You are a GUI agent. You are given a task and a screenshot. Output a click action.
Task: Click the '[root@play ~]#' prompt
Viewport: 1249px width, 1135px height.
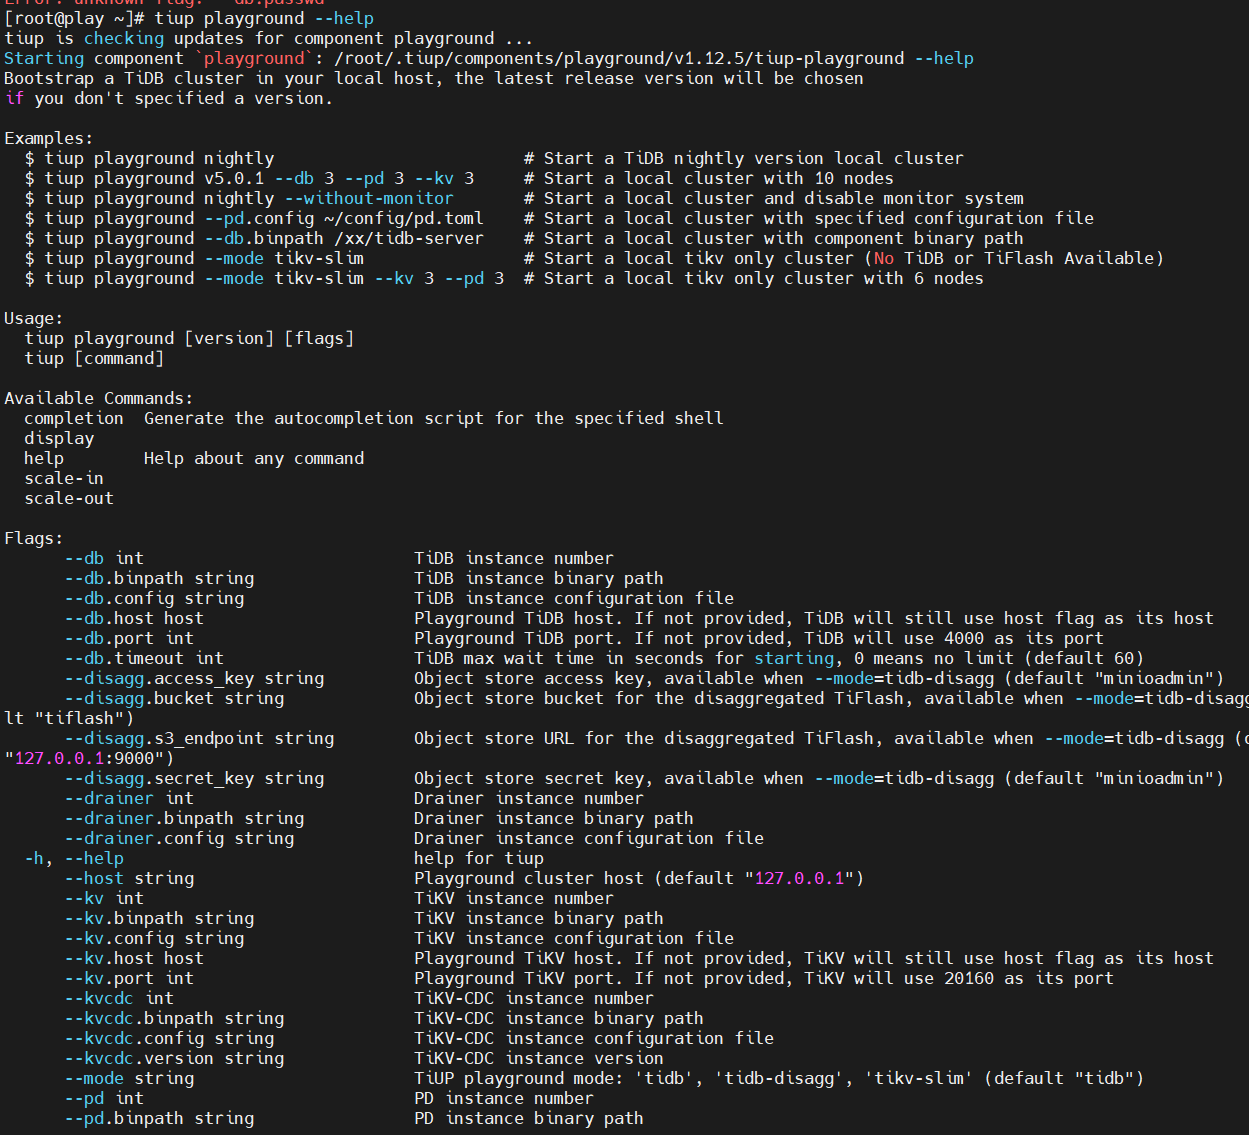(74, 18)
